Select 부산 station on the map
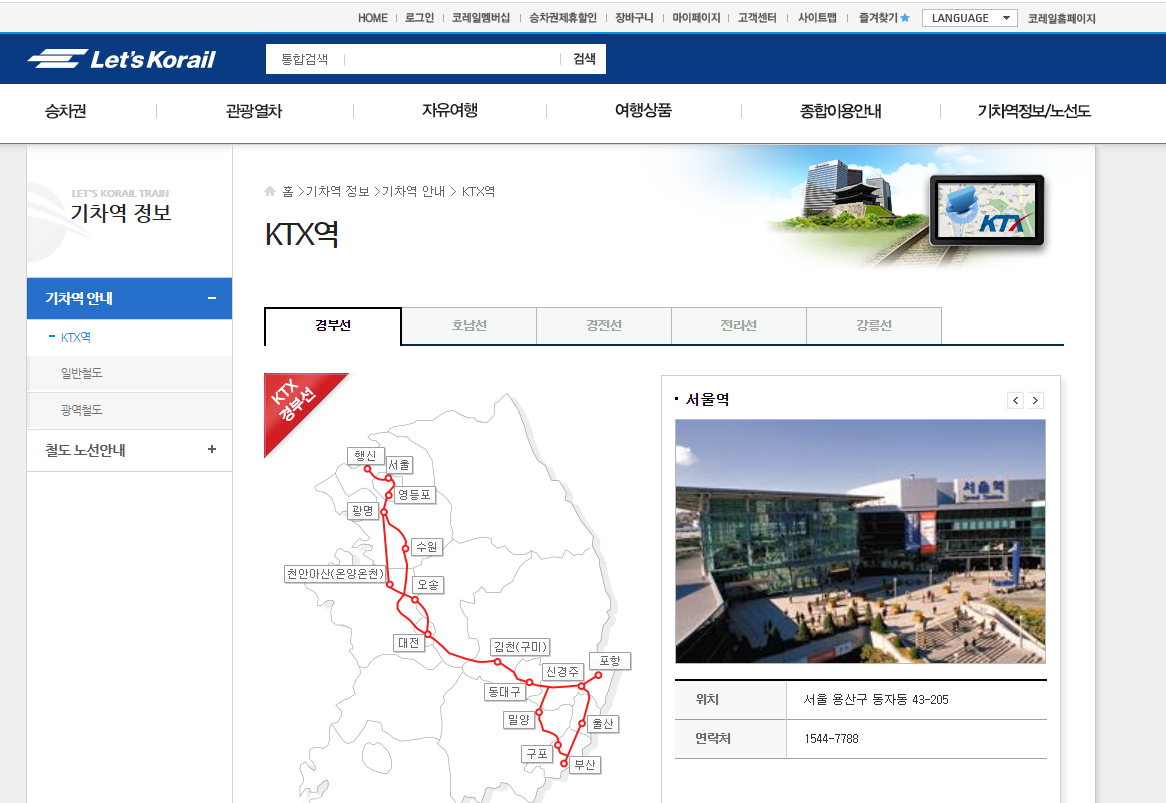Image resolution: width=1166 pixels, height=803 pixels. 585,764
